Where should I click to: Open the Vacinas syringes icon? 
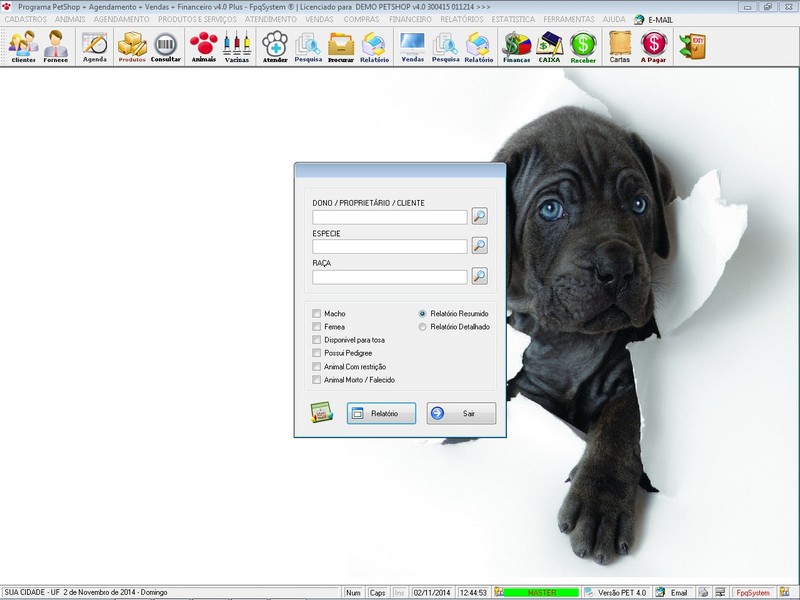point(237,46)
